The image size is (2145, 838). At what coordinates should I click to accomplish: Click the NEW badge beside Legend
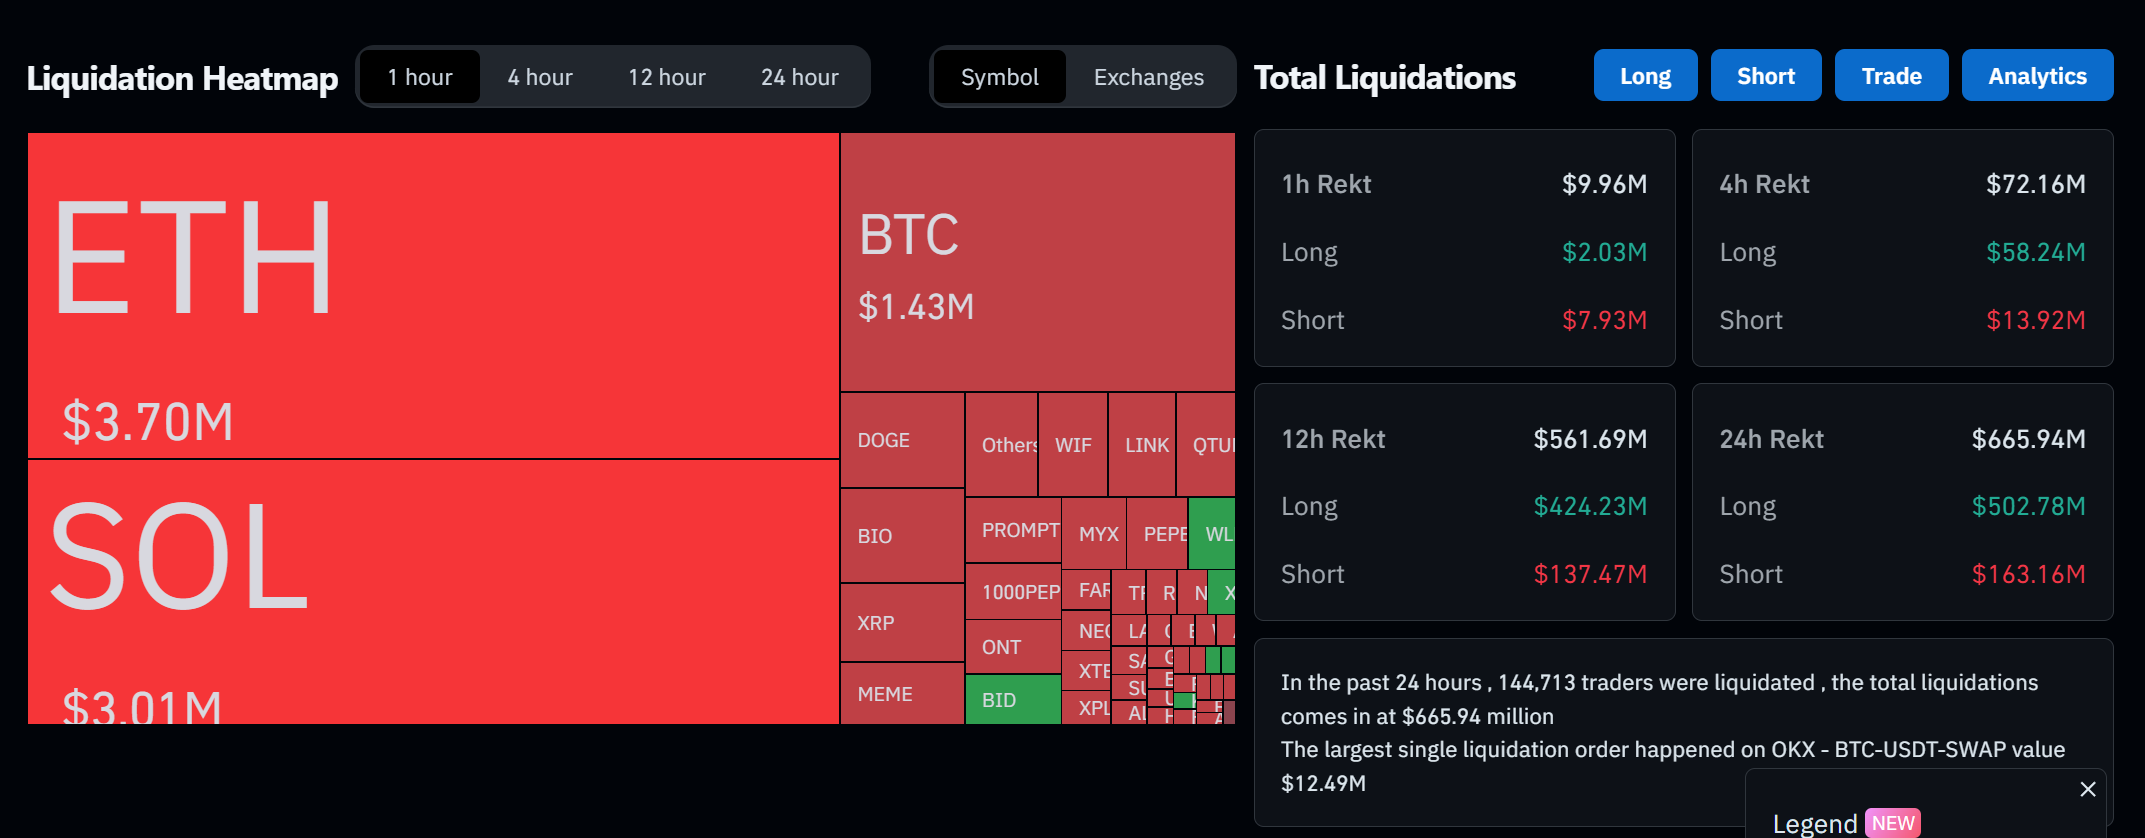(x=1893, y=823)
